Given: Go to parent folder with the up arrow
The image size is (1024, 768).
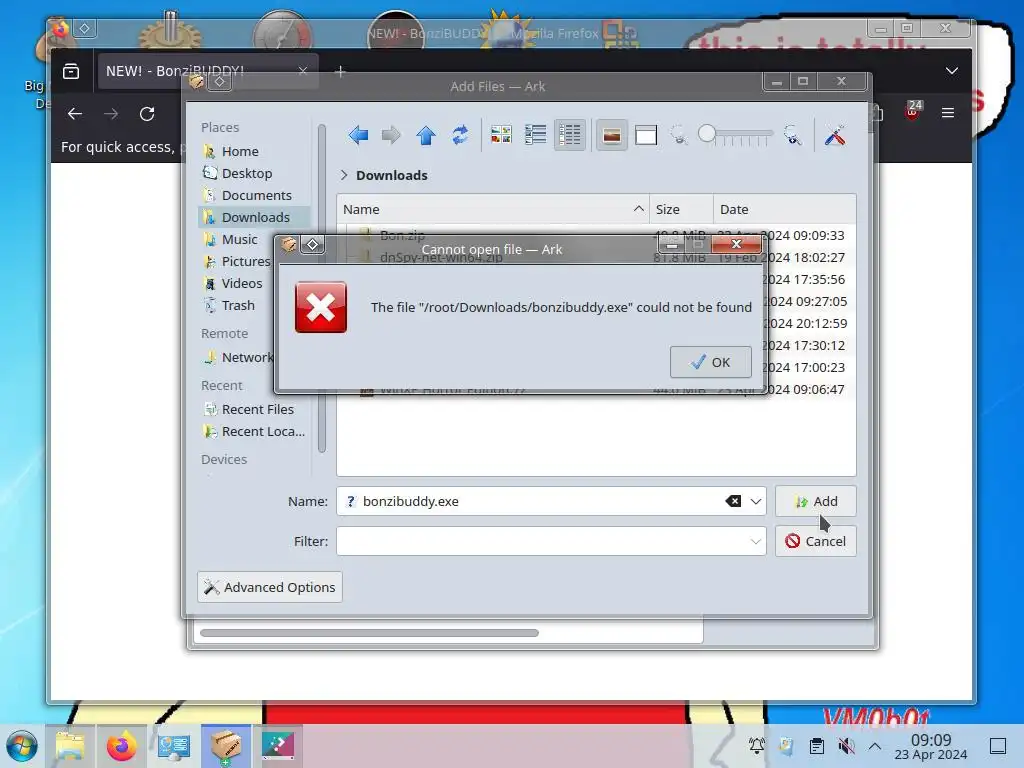Looking at the screenshot, I should [426, 135].
